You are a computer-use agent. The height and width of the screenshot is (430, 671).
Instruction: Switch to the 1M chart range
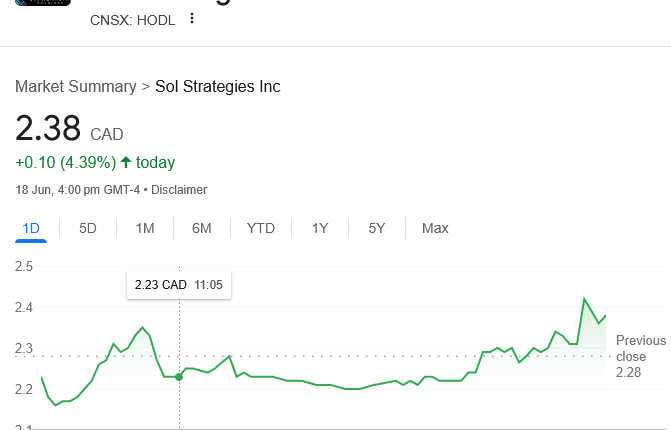(x=145, y=228)
